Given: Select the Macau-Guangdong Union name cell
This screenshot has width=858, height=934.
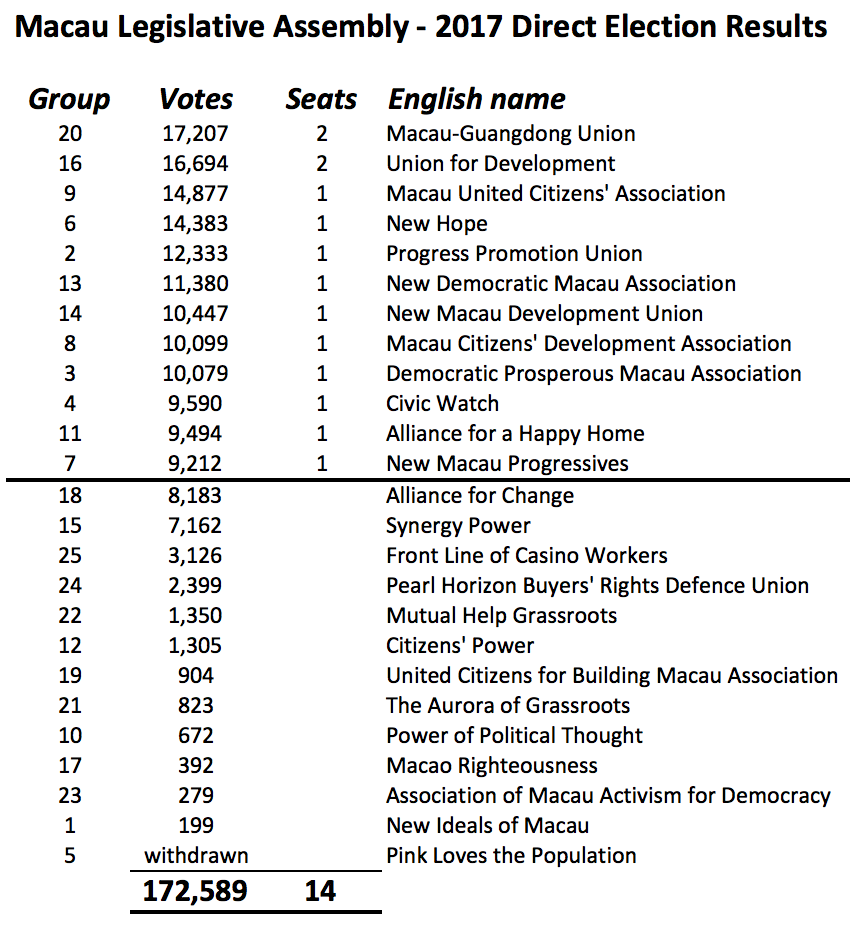Looking at the screenshot, I should (x=511, y=134).
